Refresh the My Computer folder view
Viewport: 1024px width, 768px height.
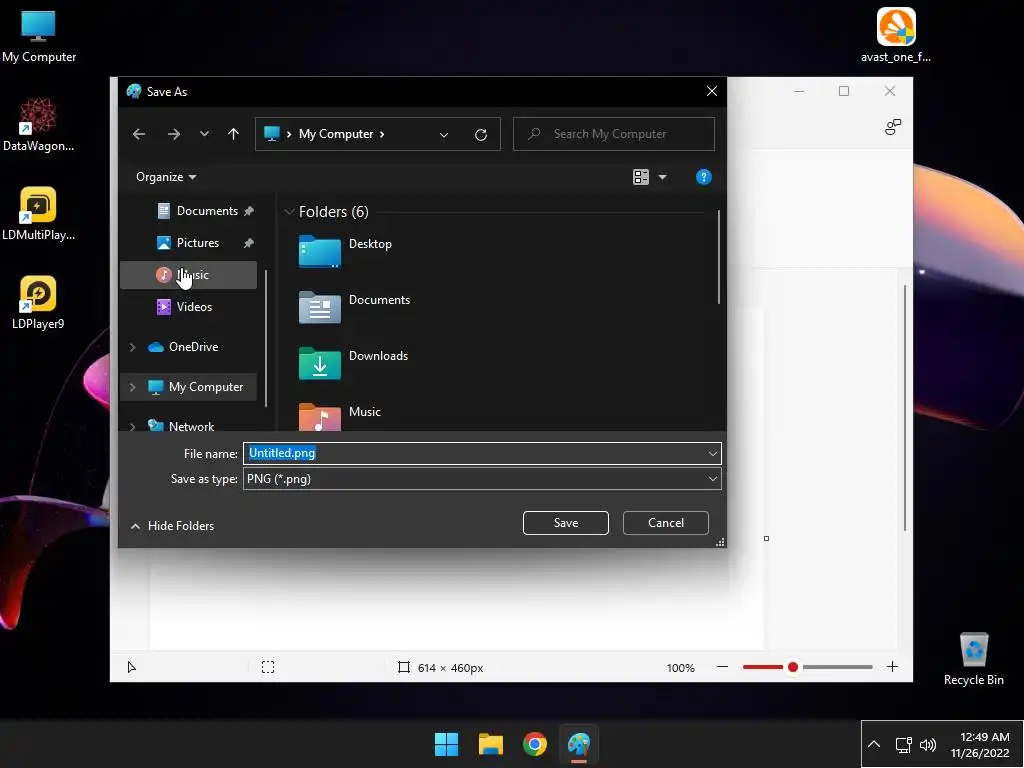click(481, 135)
